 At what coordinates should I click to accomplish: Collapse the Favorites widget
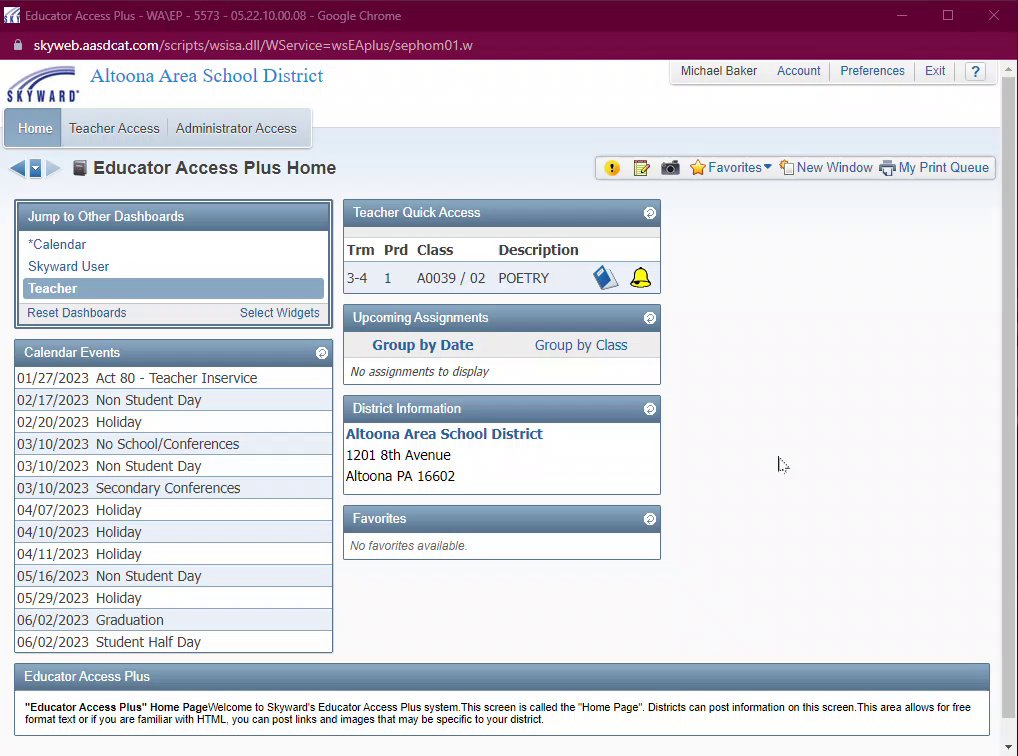(649, 519)
